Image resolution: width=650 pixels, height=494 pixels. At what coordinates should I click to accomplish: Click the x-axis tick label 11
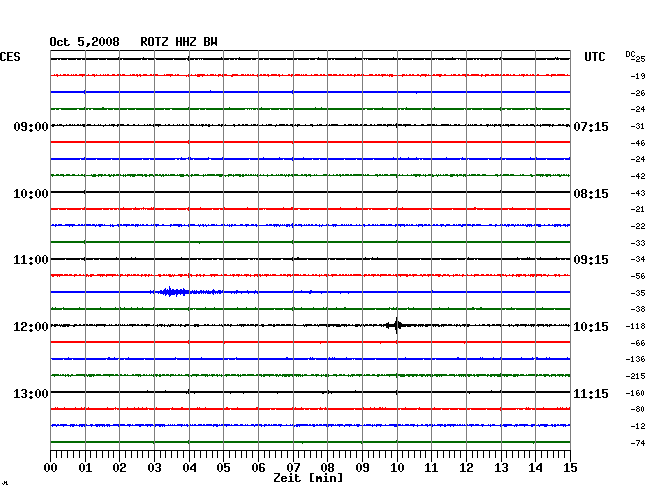pos(431,467)
